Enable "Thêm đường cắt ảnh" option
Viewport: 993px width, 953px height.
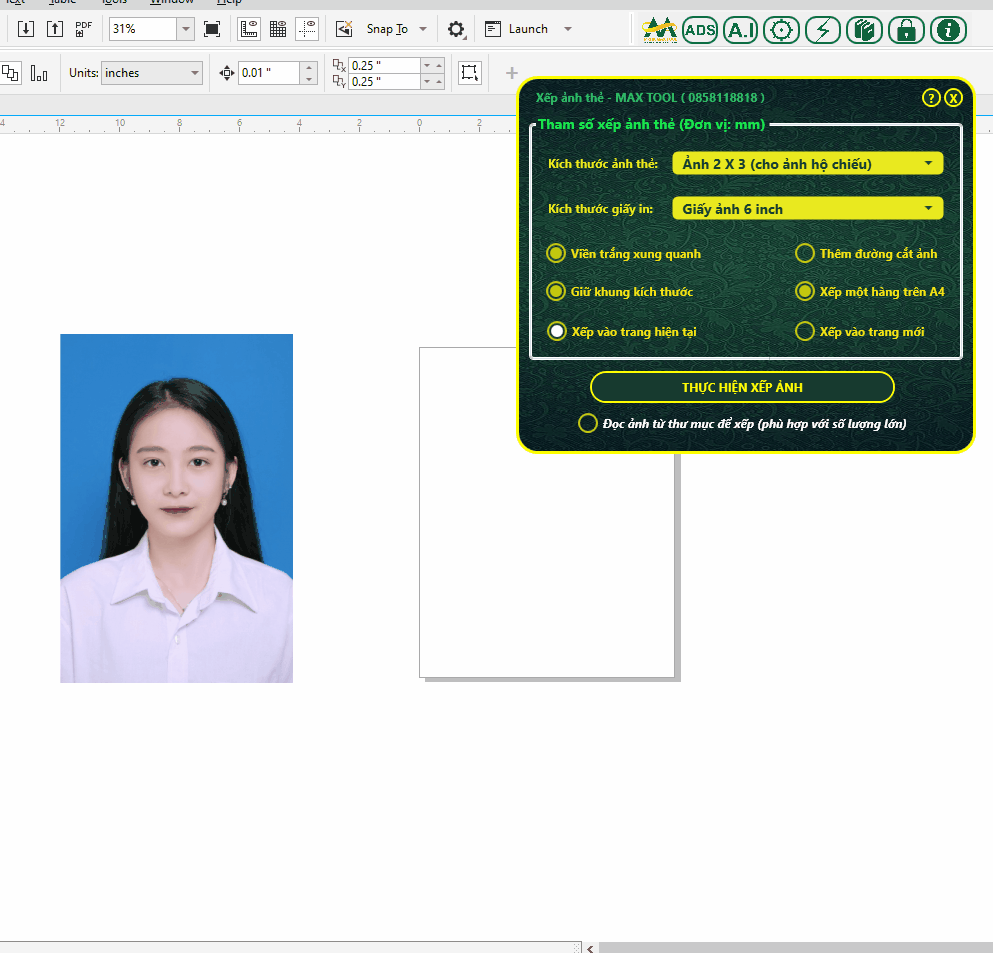pos(805,254)
